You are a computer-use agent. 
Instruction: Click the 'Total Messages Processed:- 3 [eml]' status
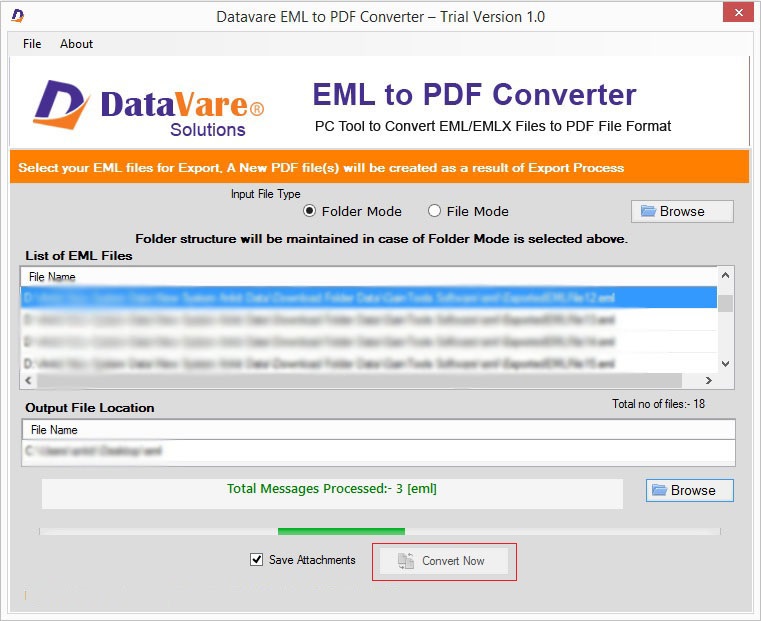332,489
